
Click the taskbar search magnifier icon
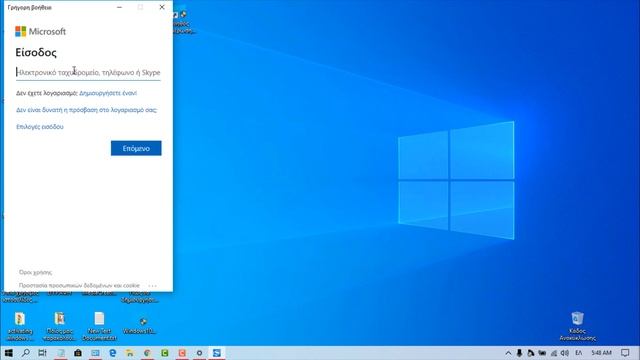[25, 353]
